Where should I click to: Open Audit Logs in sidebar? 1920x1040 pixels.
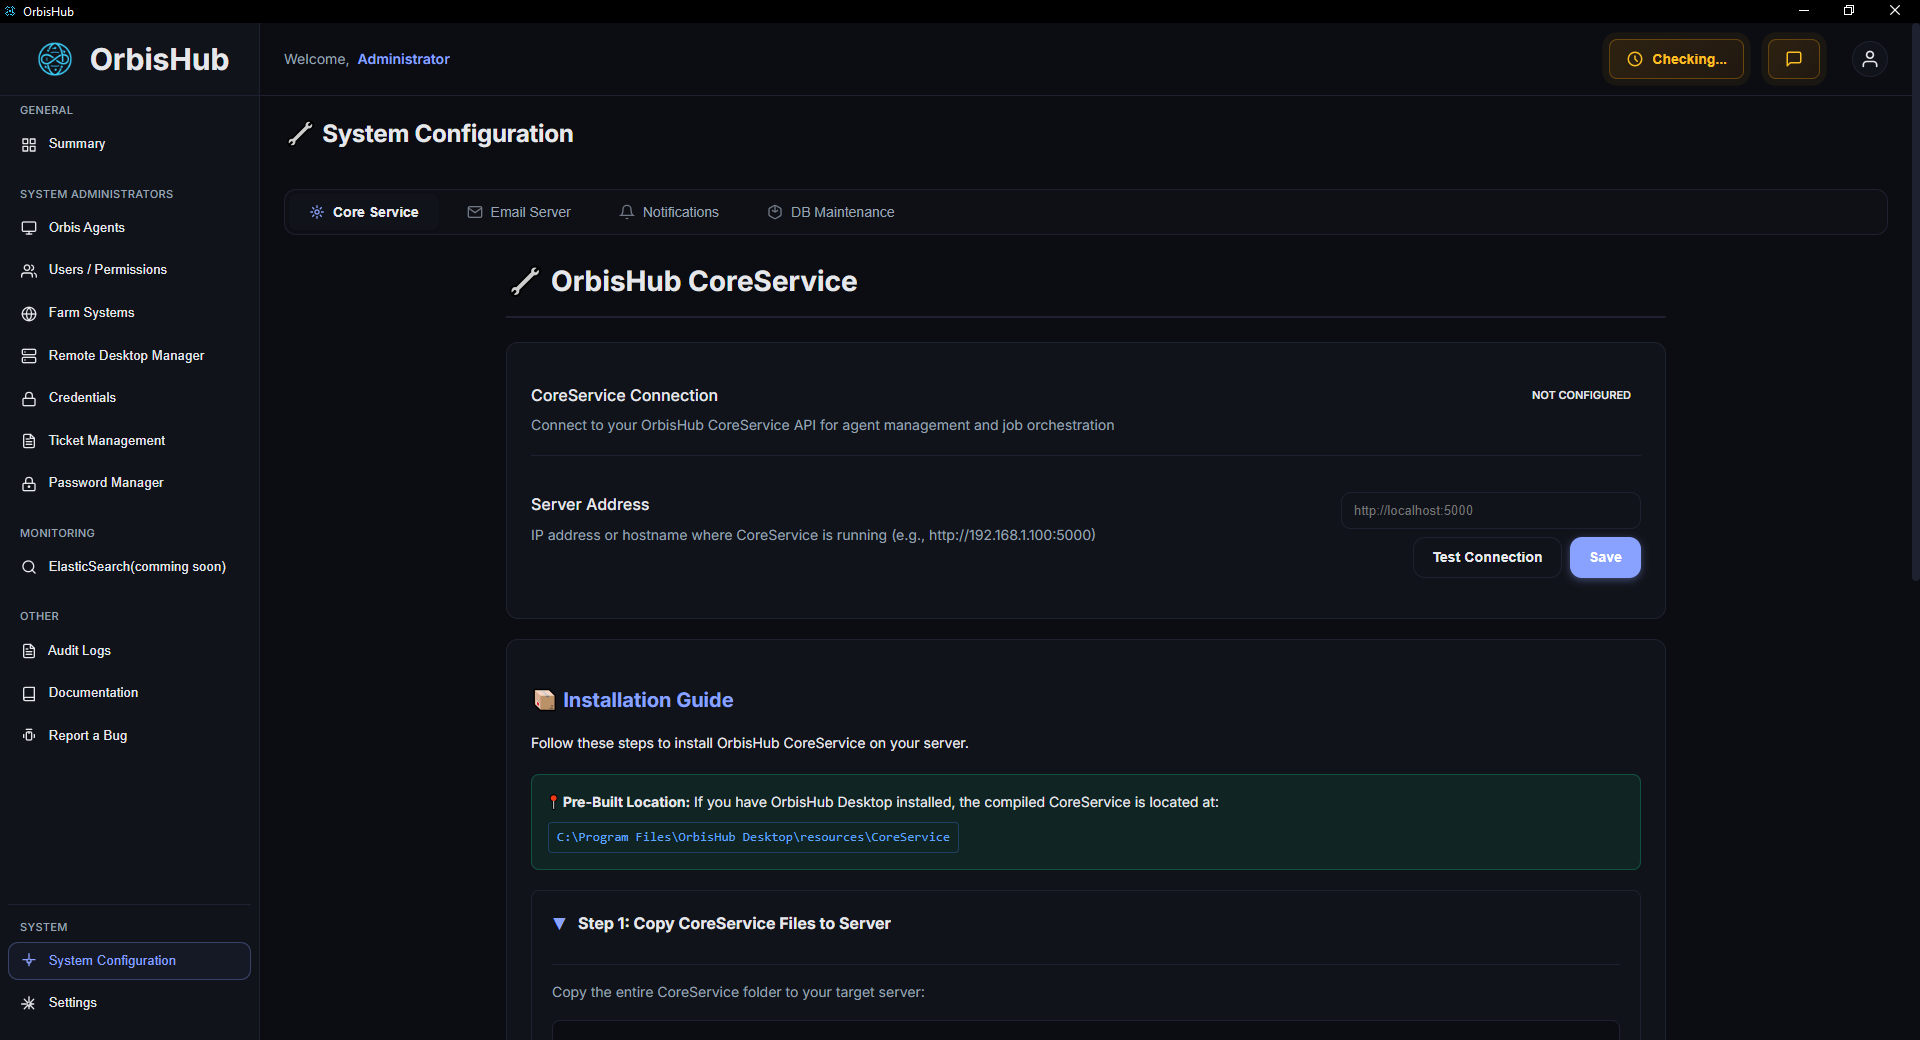[x=79, y=651]
